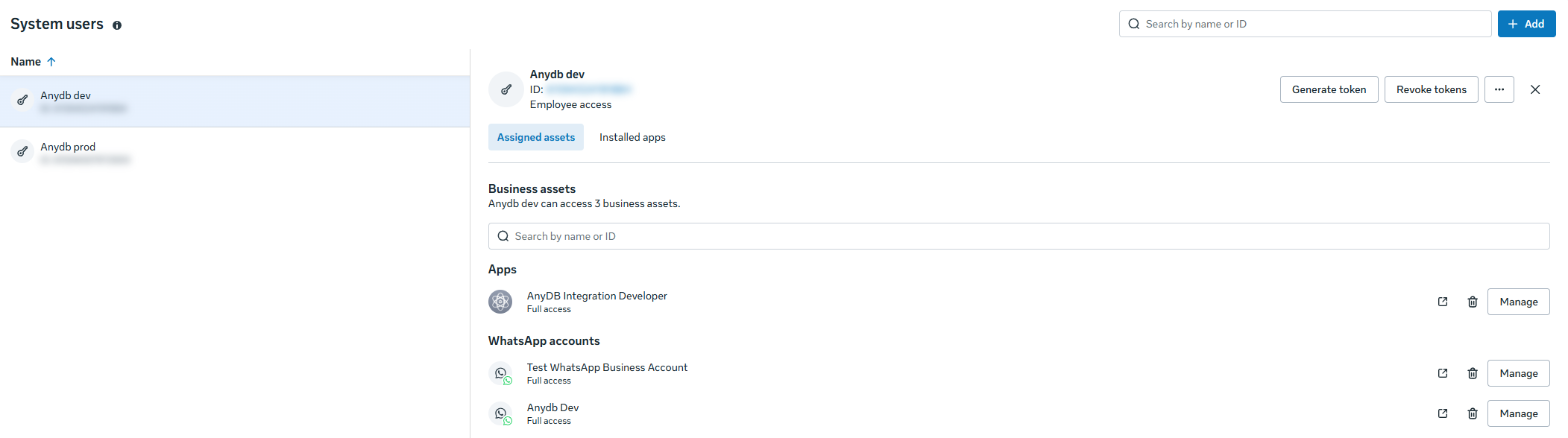The image size is (1568, 438).
Task: Open AnyDB Integration Developer in new window
Action: click(1442, 301)
